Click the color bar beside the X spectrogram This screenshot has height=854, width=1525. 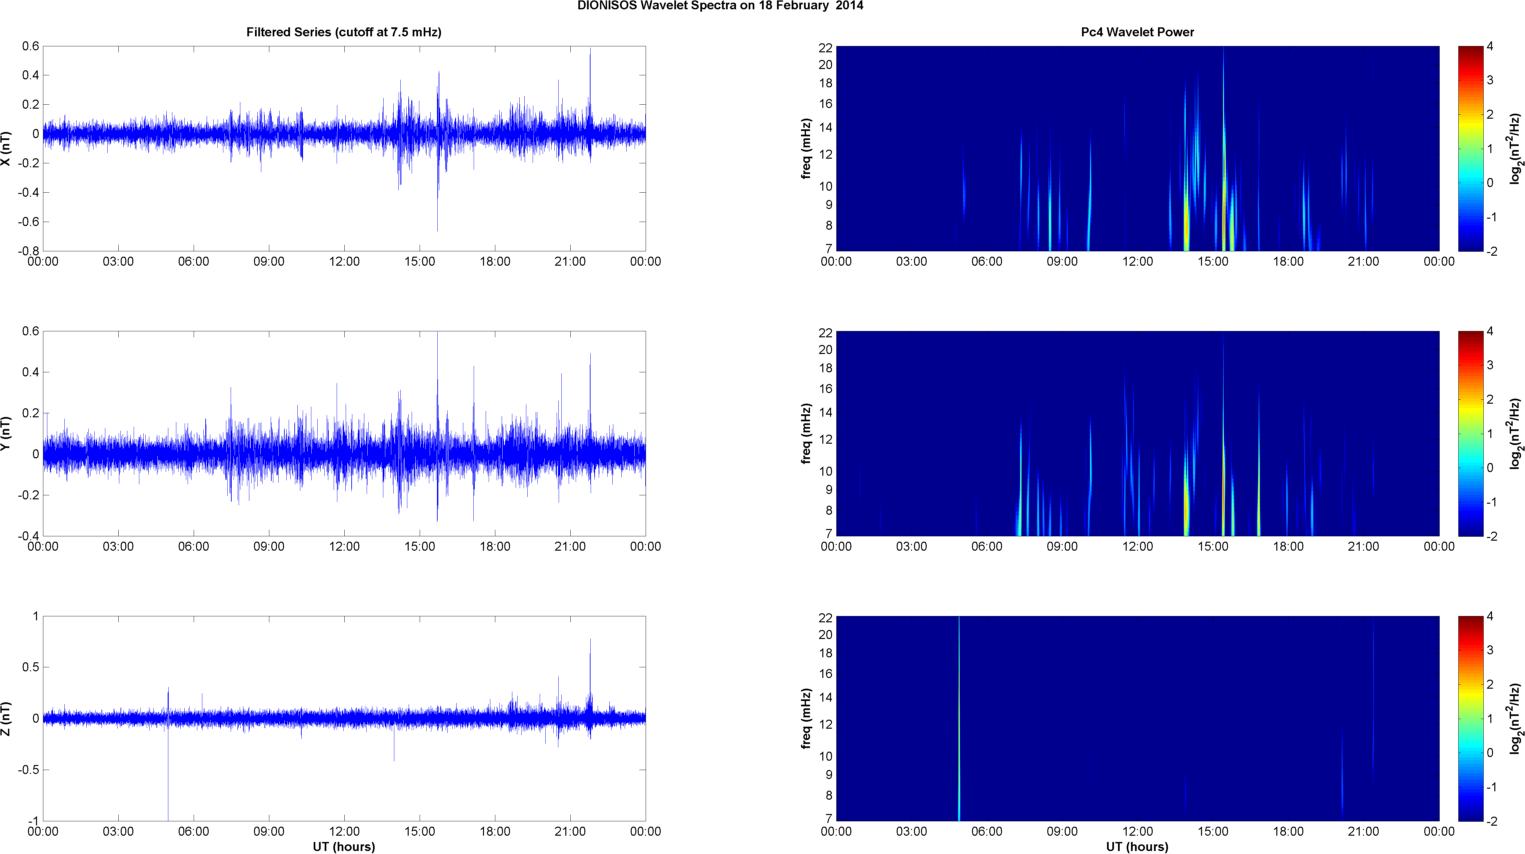(1470, 148)
